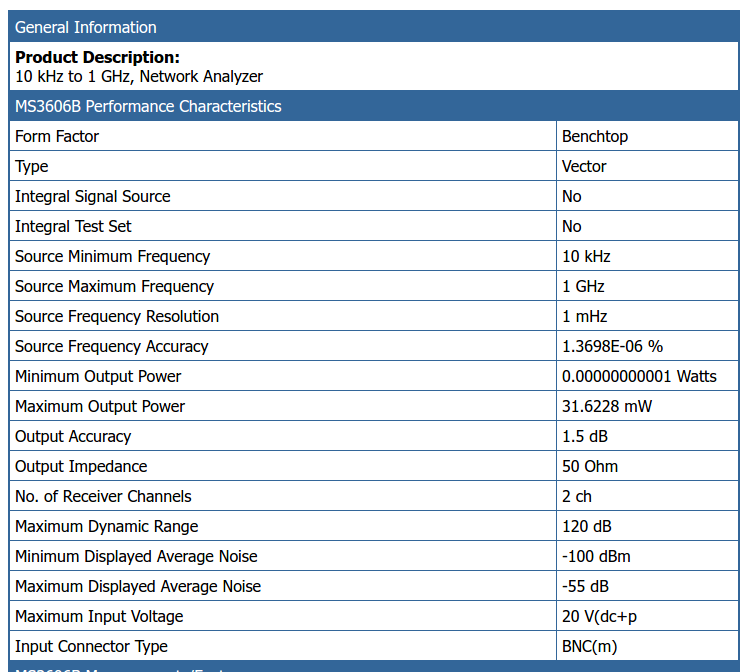Select the Source Frequency Accuracy label
Image resolution: width=746 pixels, height=672 pixels.
tap(112, 346)
